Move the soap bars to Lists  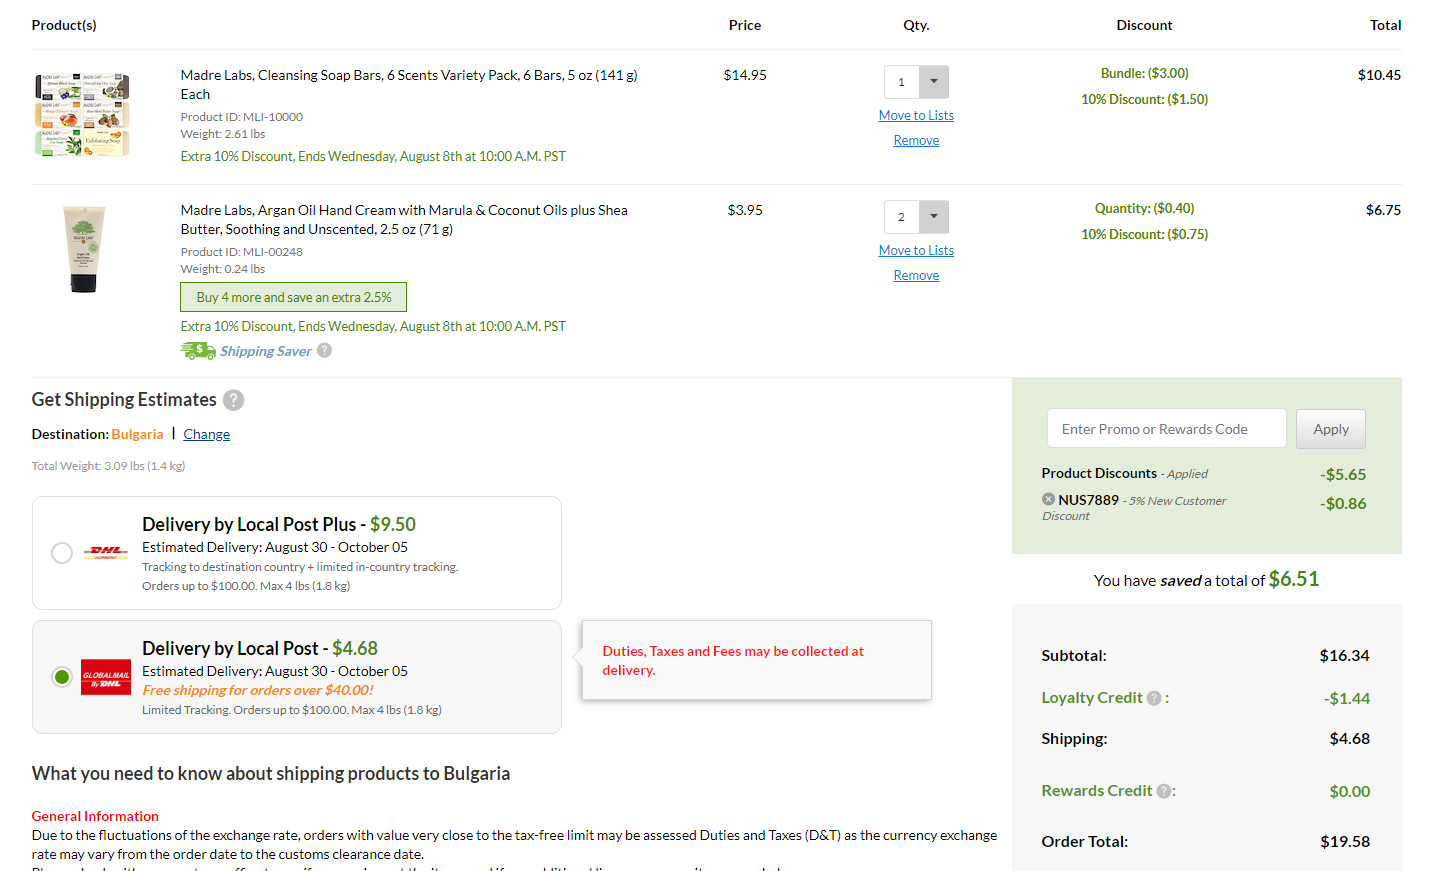[916, 115]
